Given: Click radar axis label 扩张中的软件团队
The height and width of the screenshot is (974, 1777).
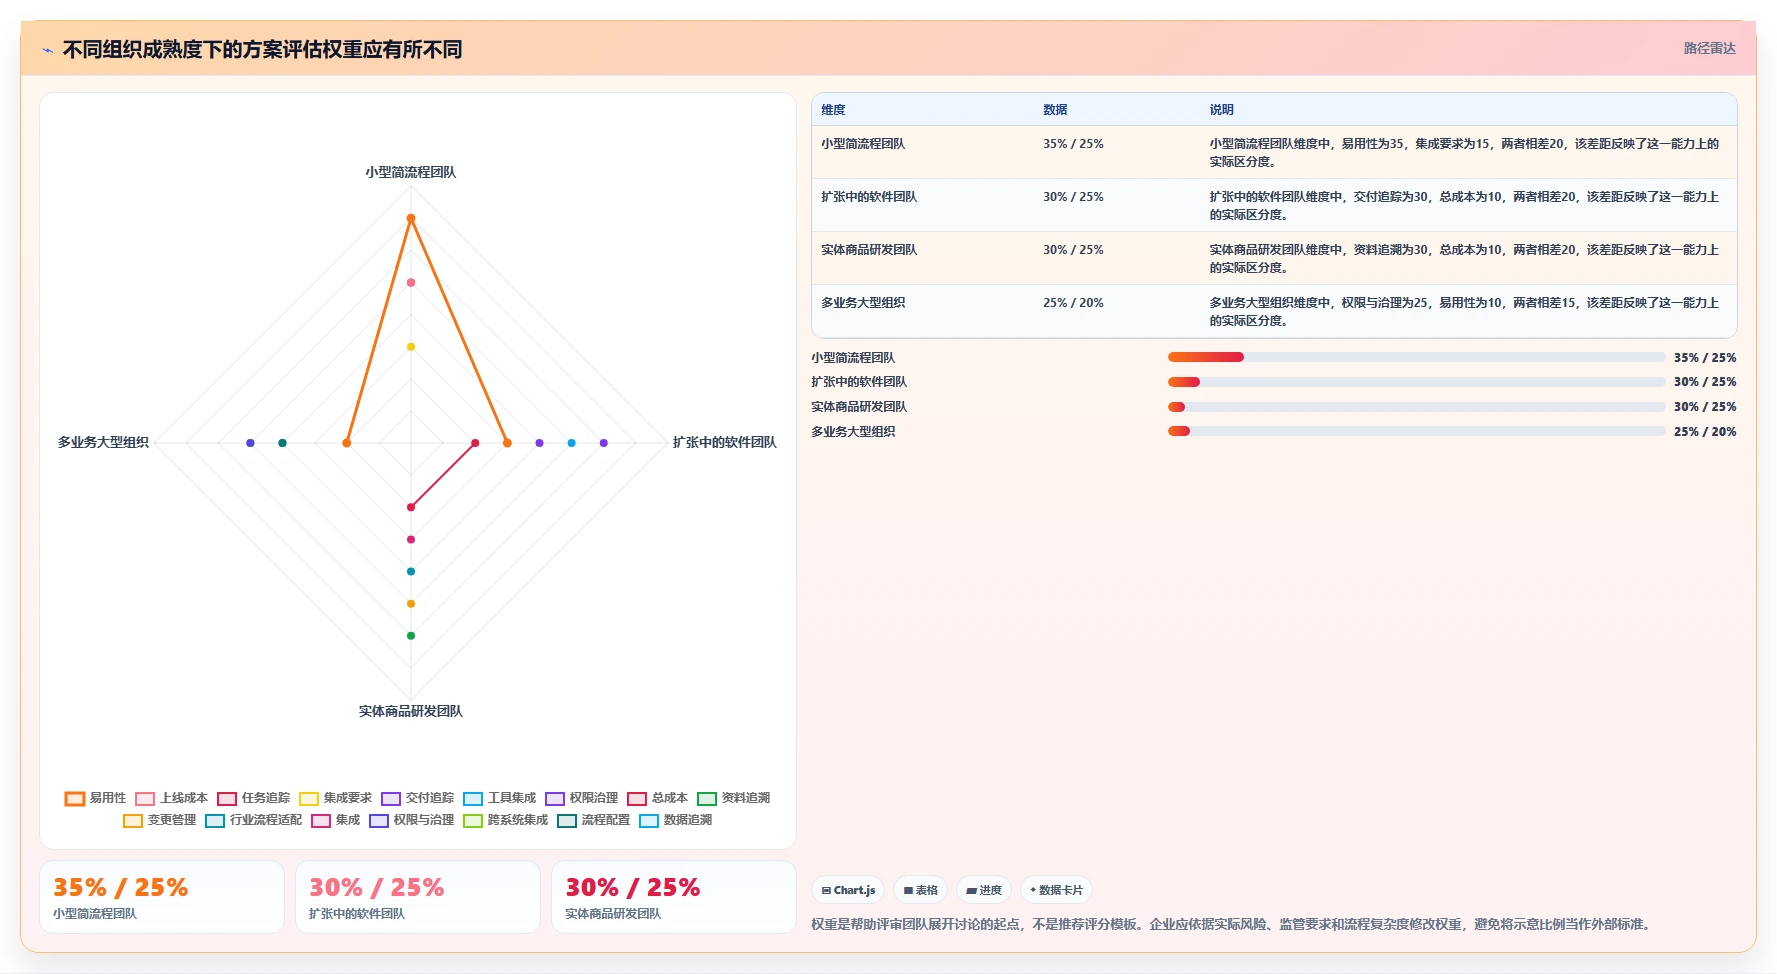Looking at the screenshot, I should pos(725,442).
